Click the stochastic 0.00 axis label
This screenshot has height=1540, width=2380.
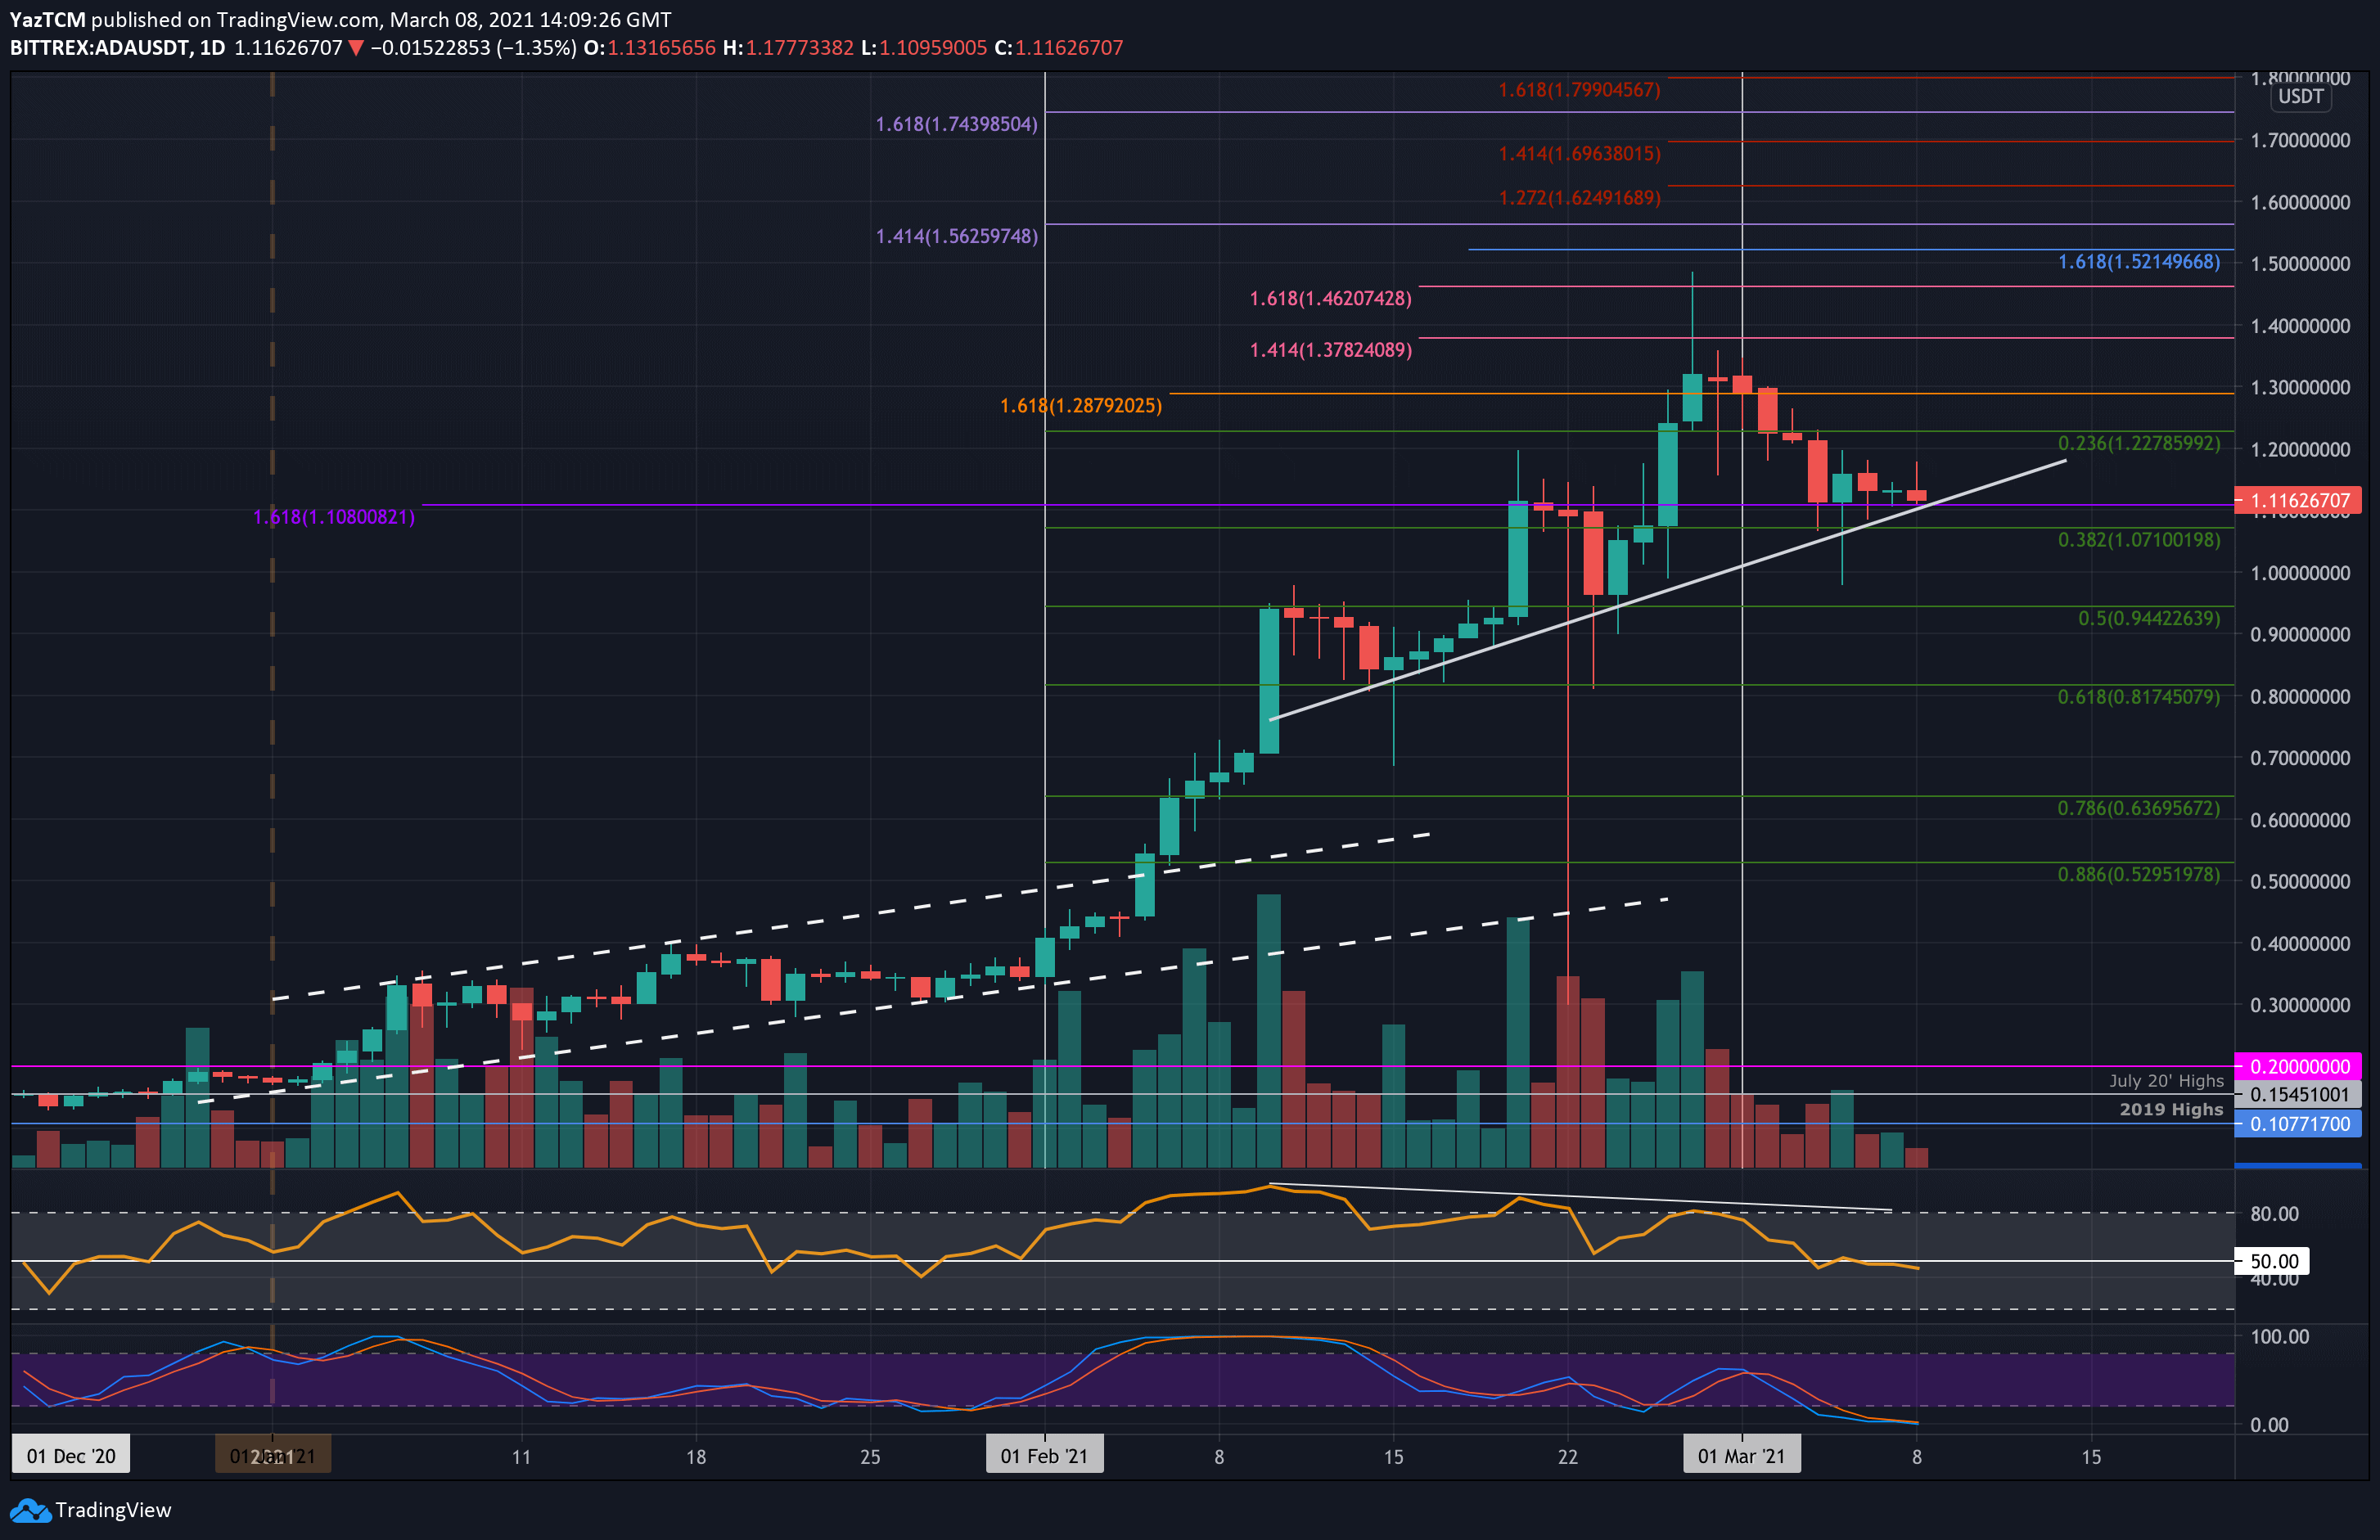coord(2269,1425)
